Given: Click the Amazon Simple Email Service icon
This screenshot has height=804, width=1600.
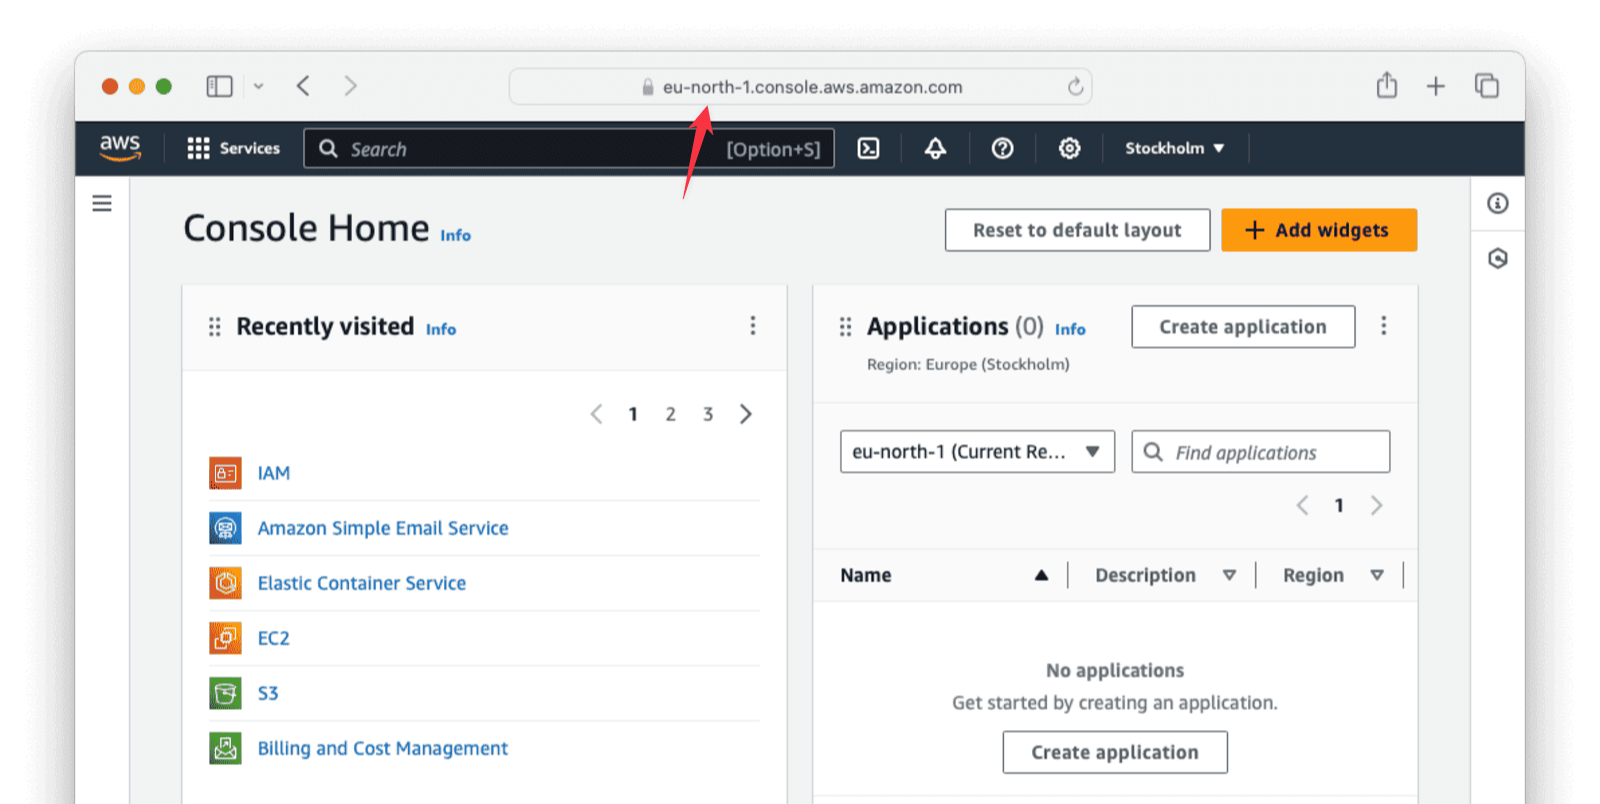Looking at the screenshot, I should (x=225, y=528).
